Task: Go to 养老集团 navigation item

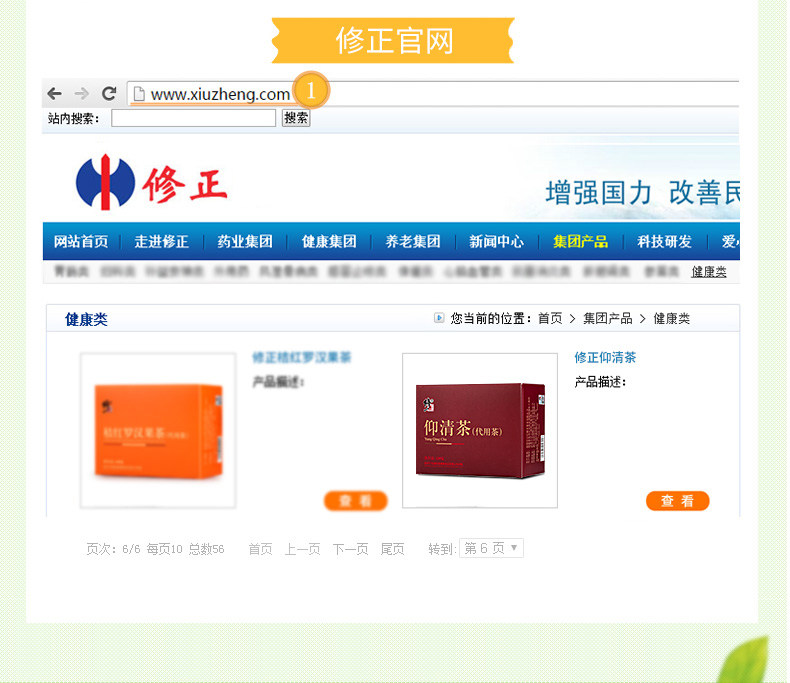Action: tap(413, 242)
